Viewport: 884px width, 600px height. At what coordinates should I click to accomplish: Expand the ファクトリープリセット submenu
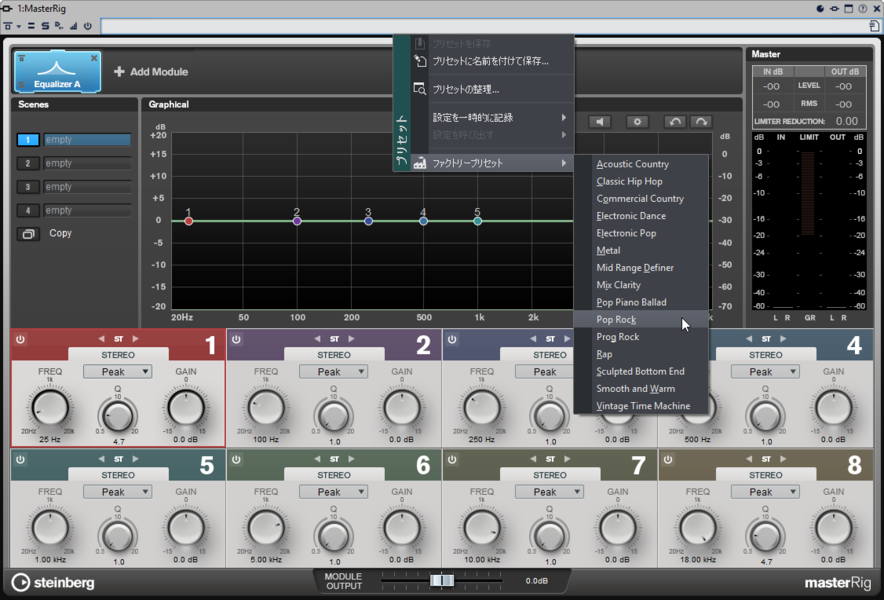(x=492, y=163)
